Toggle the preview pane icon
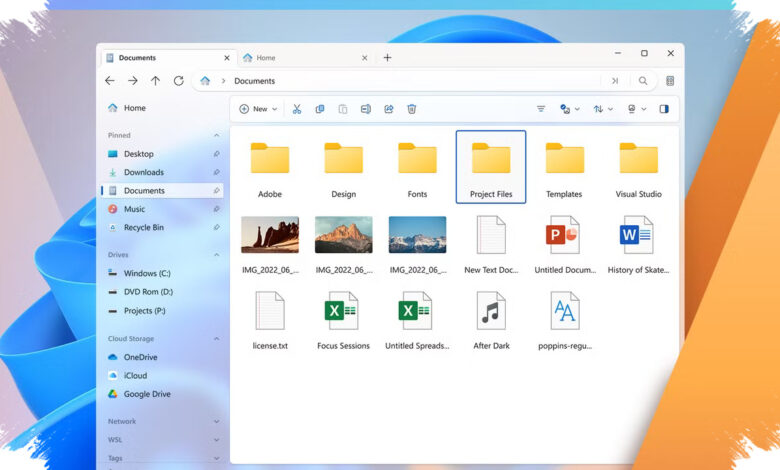Viewport: 780px width, 470px height. [x=664, y=109]
